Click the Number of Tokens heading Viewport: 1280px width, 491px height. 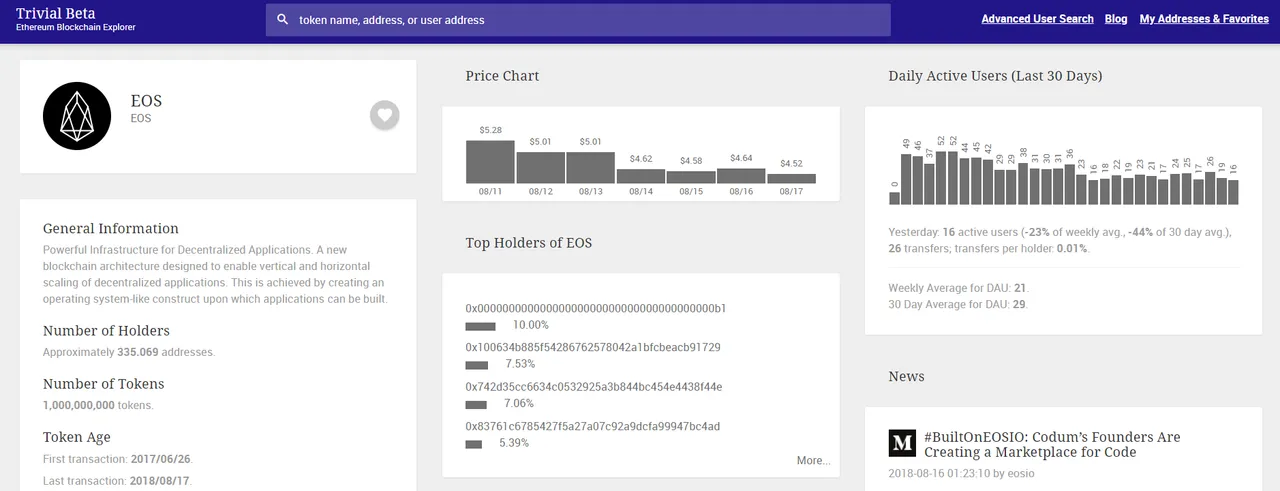pyautogui.click(x=103, y=384)
